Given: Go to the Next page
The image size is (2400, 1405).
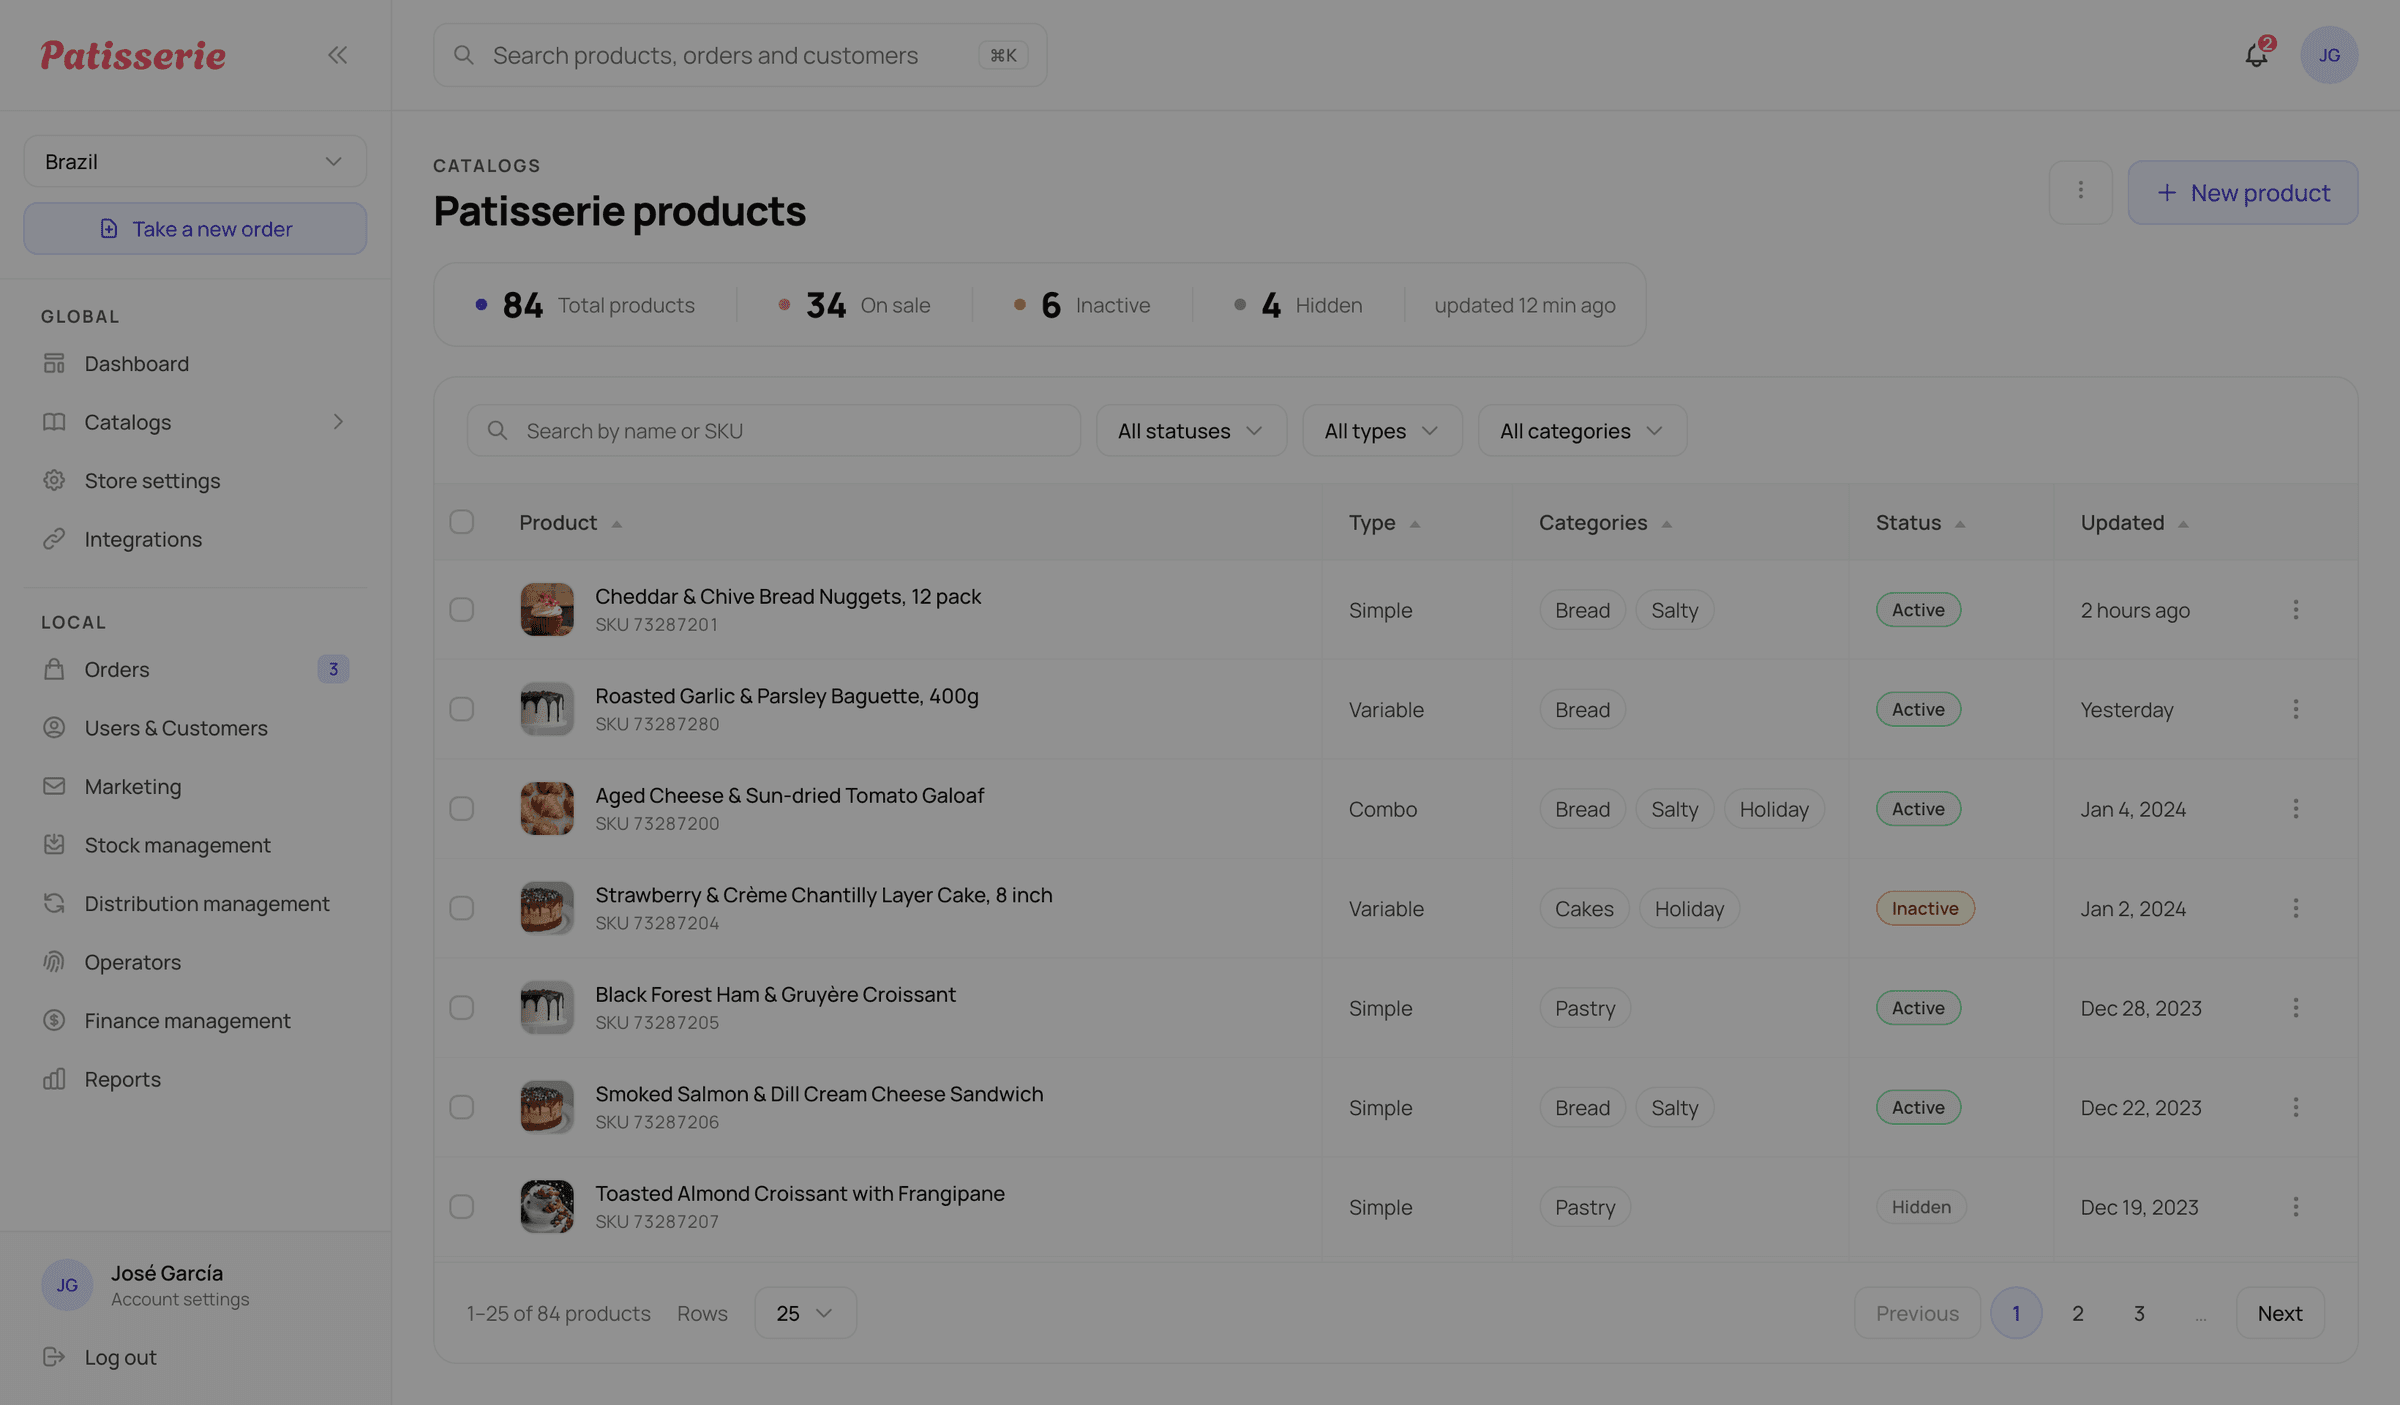Looking at the screenshot, I should pyautogui.click(x=2279, y=1313).
